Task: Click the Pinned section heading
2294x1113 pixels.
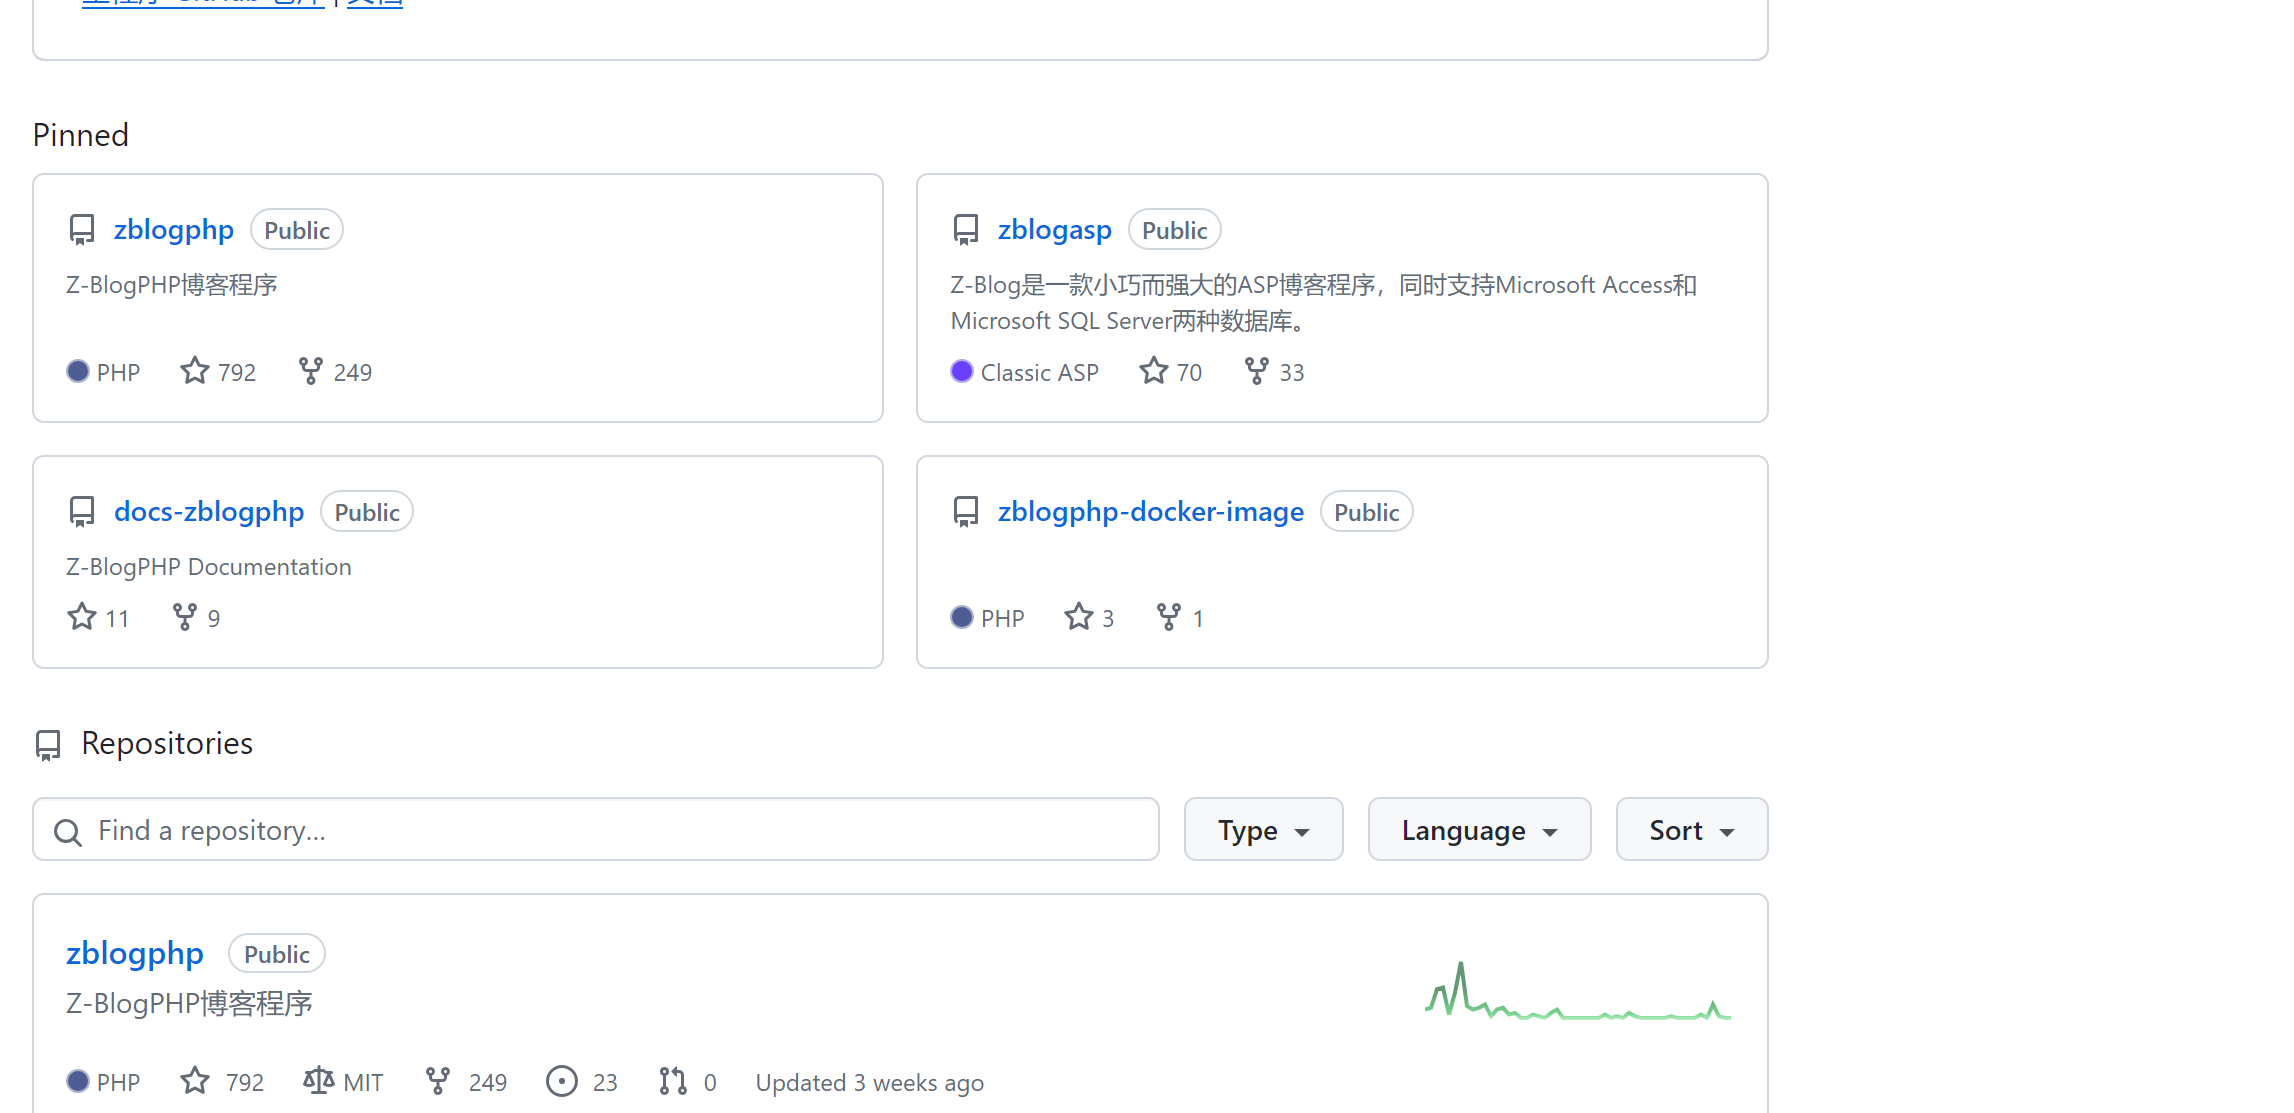Action: tap(81, 135)
